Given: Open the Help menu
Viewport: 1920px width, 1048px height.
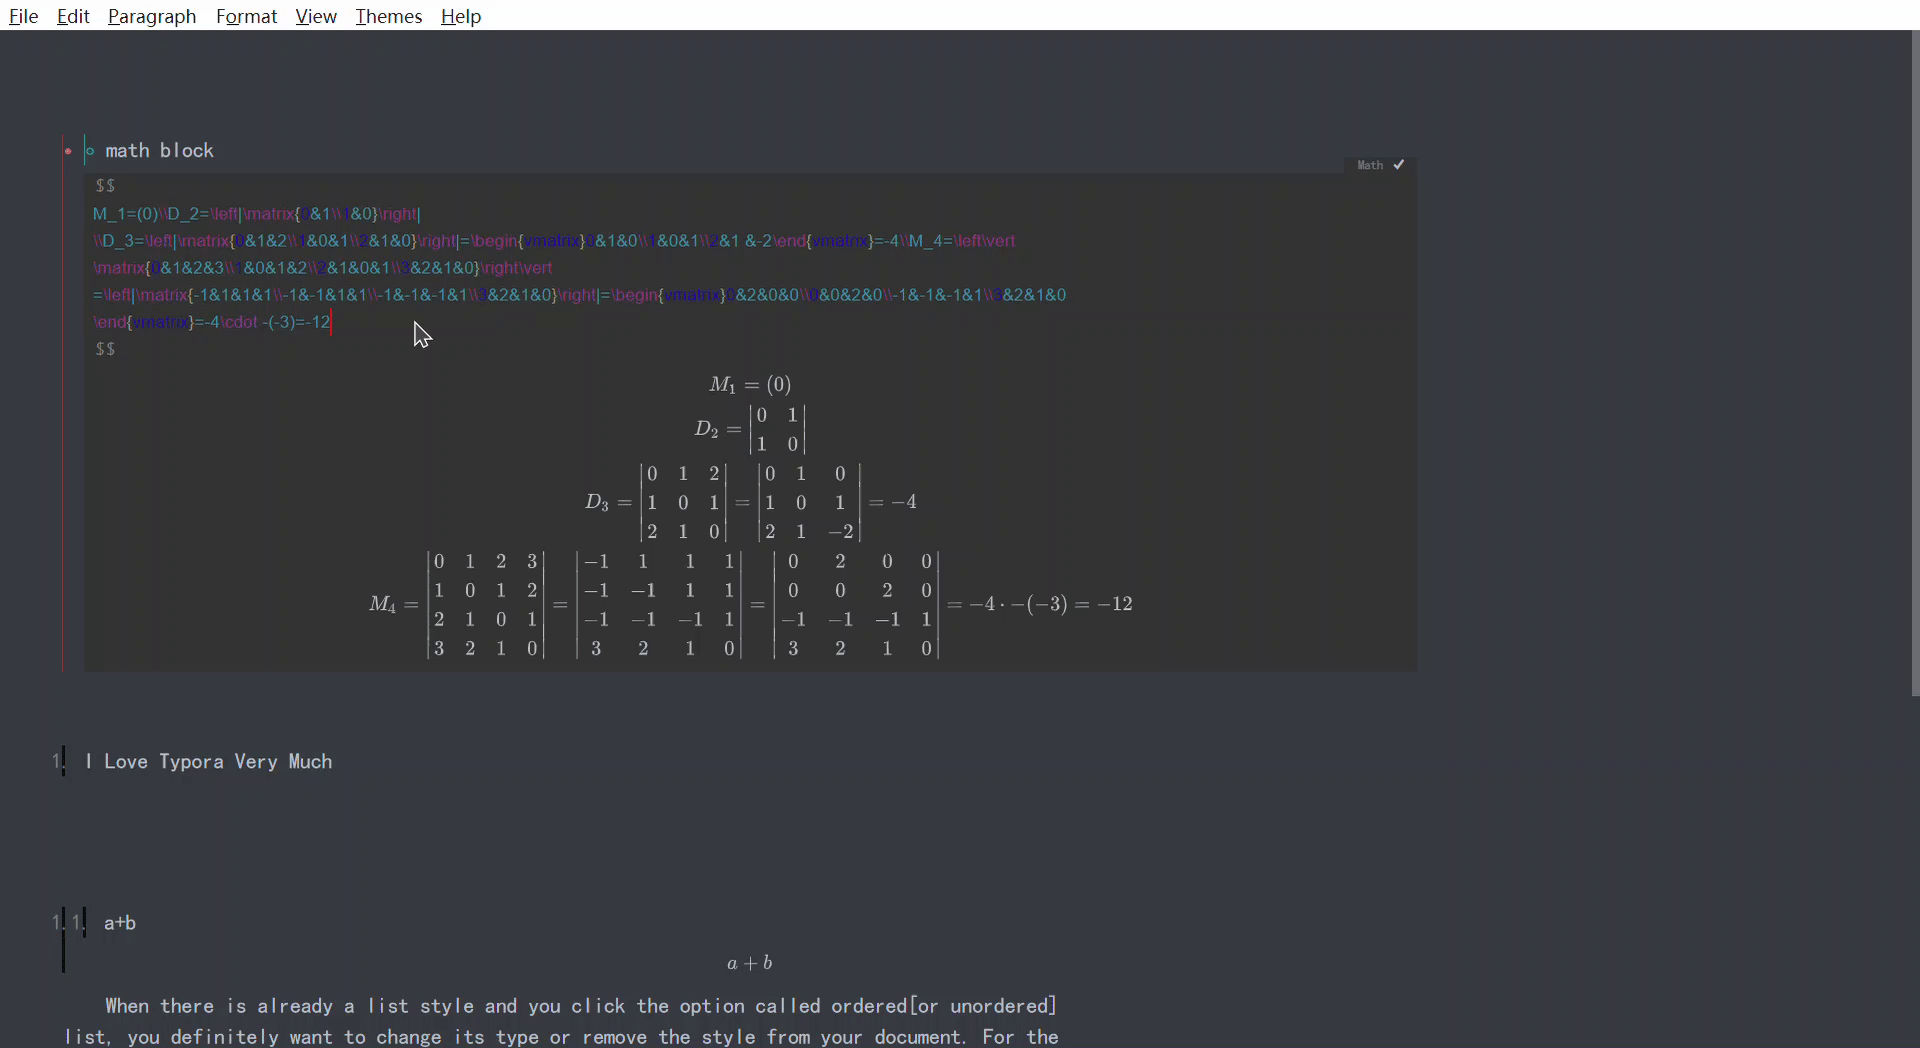Looking at the screenshot, I should 461,16.
